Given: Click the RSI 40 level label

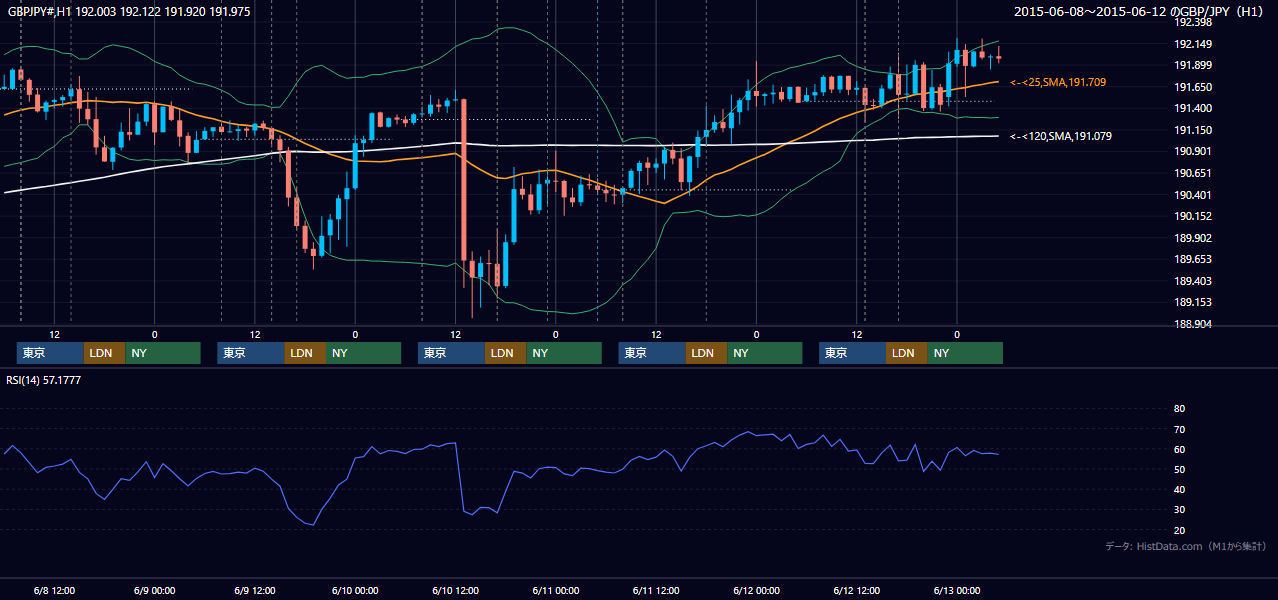Looking at the screenshot, I should (1180, 490).
